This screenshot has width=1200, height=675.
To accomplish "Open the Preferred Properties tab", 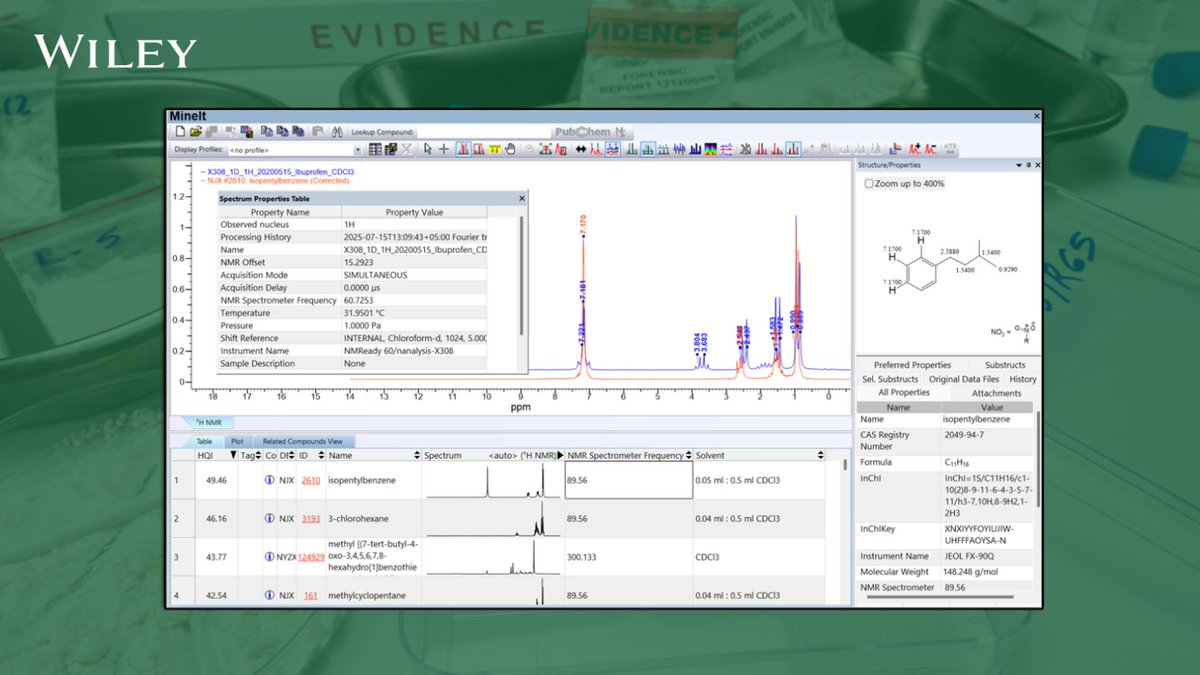I will tap(912, 365).
